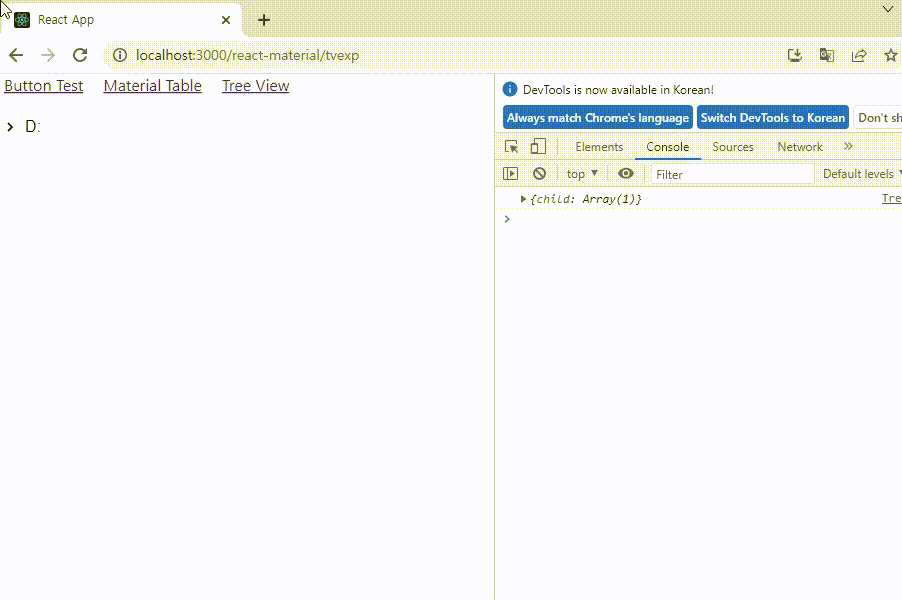
Task: Click the URL address bar text
Action: pos(247,55)
